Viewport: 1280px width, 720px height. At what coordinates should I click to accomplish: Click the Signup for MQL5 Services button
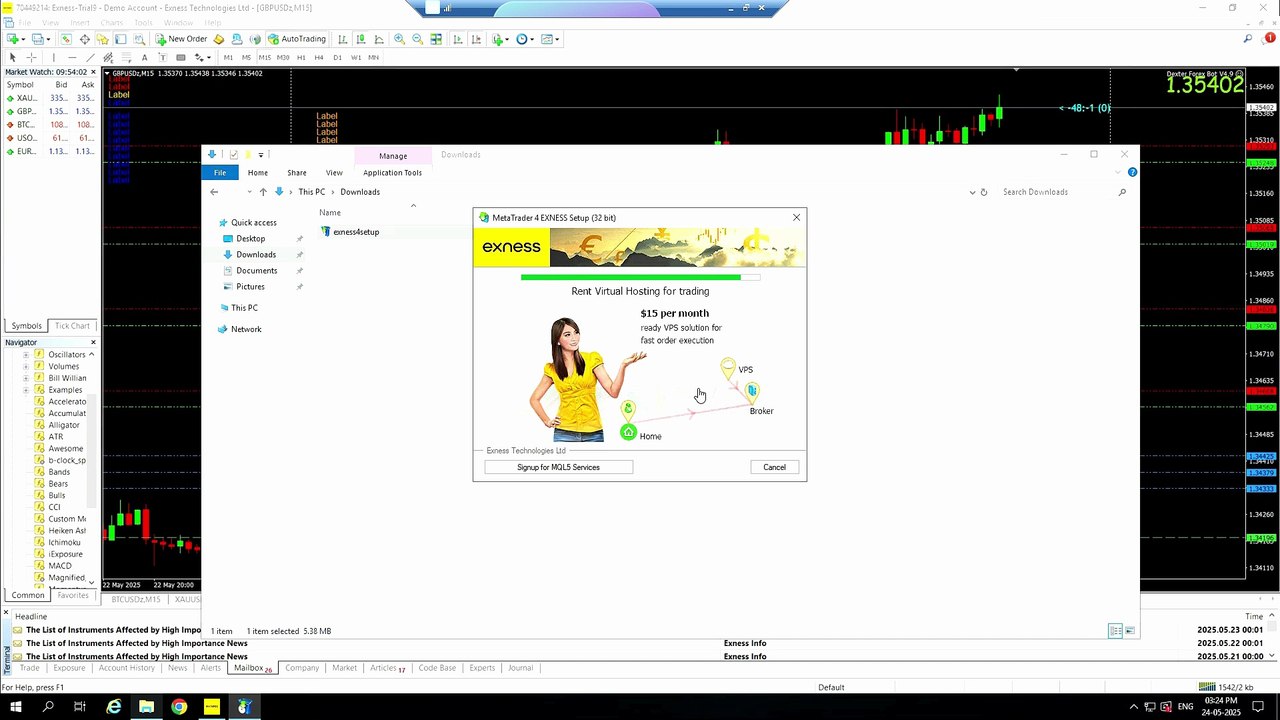point(559,467)
